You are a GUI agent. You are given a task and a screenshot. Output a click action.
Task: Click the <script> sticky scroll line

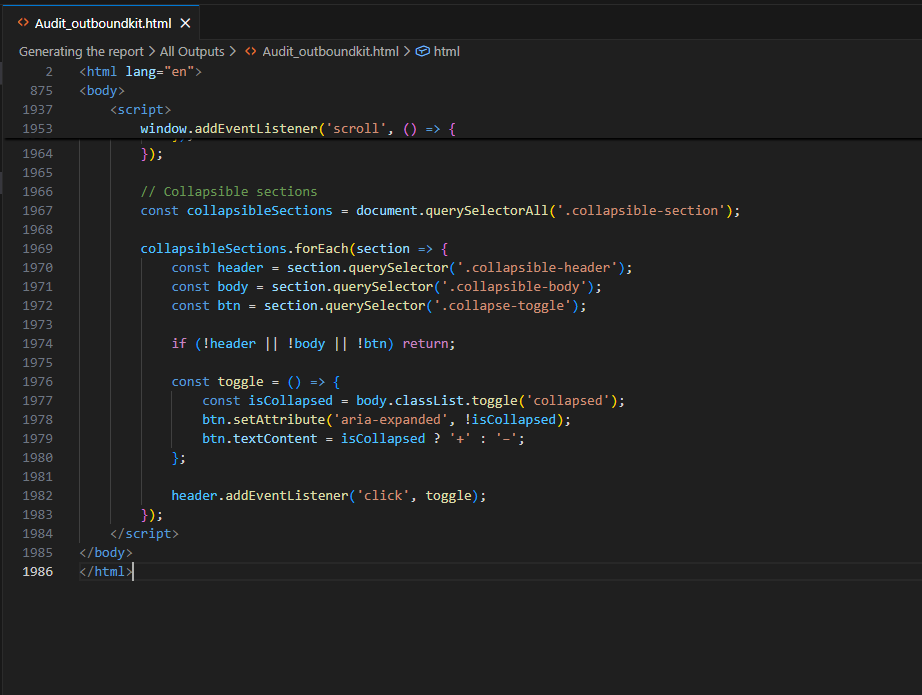(x=140, y=109)
